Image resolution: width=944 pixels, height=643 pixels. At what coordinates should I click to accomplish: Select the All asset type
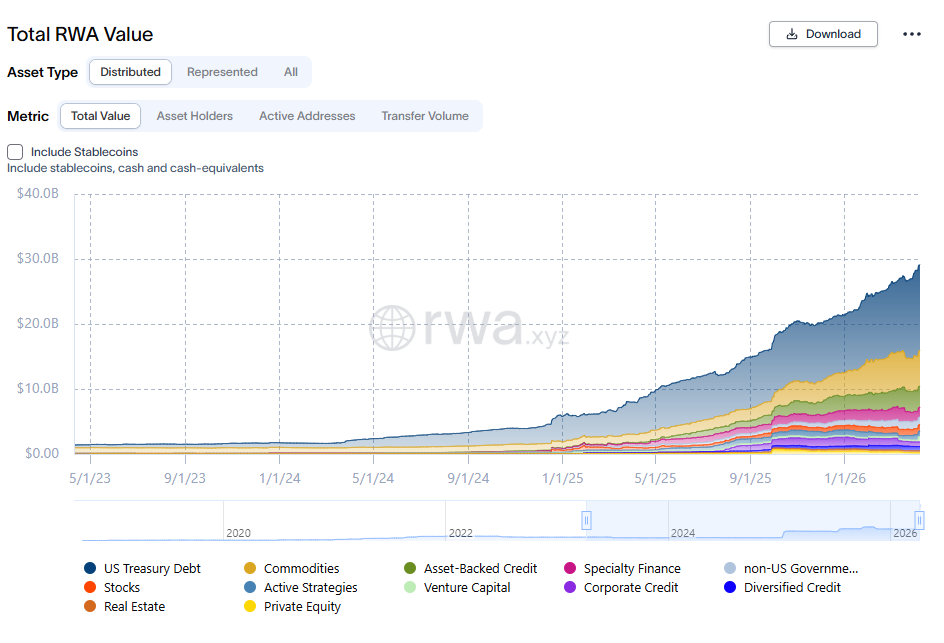290,72
